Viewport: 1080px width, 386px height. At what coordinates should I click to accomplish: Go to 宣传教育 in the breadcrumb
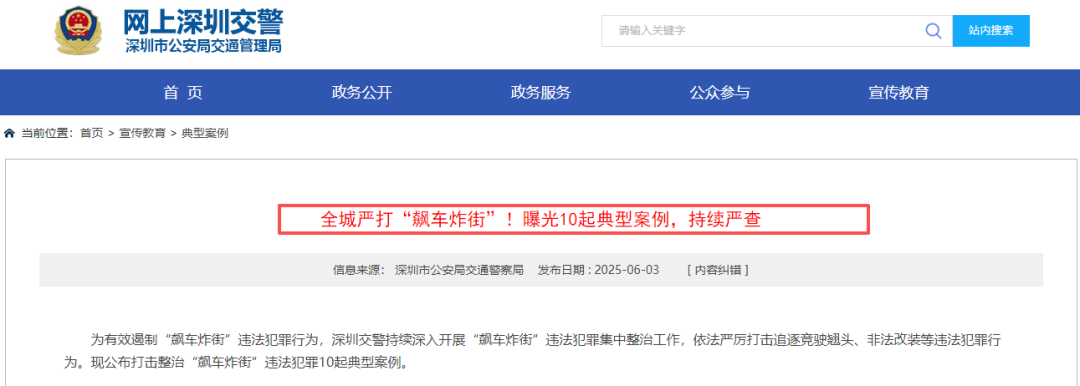point(143,133)
